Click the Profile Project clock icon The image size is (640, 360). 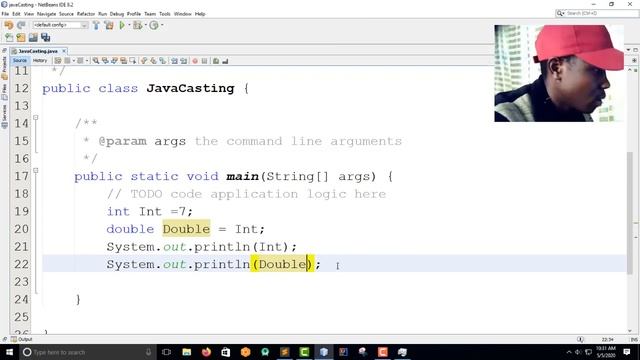pyautogui.click(x=154, y=25)
